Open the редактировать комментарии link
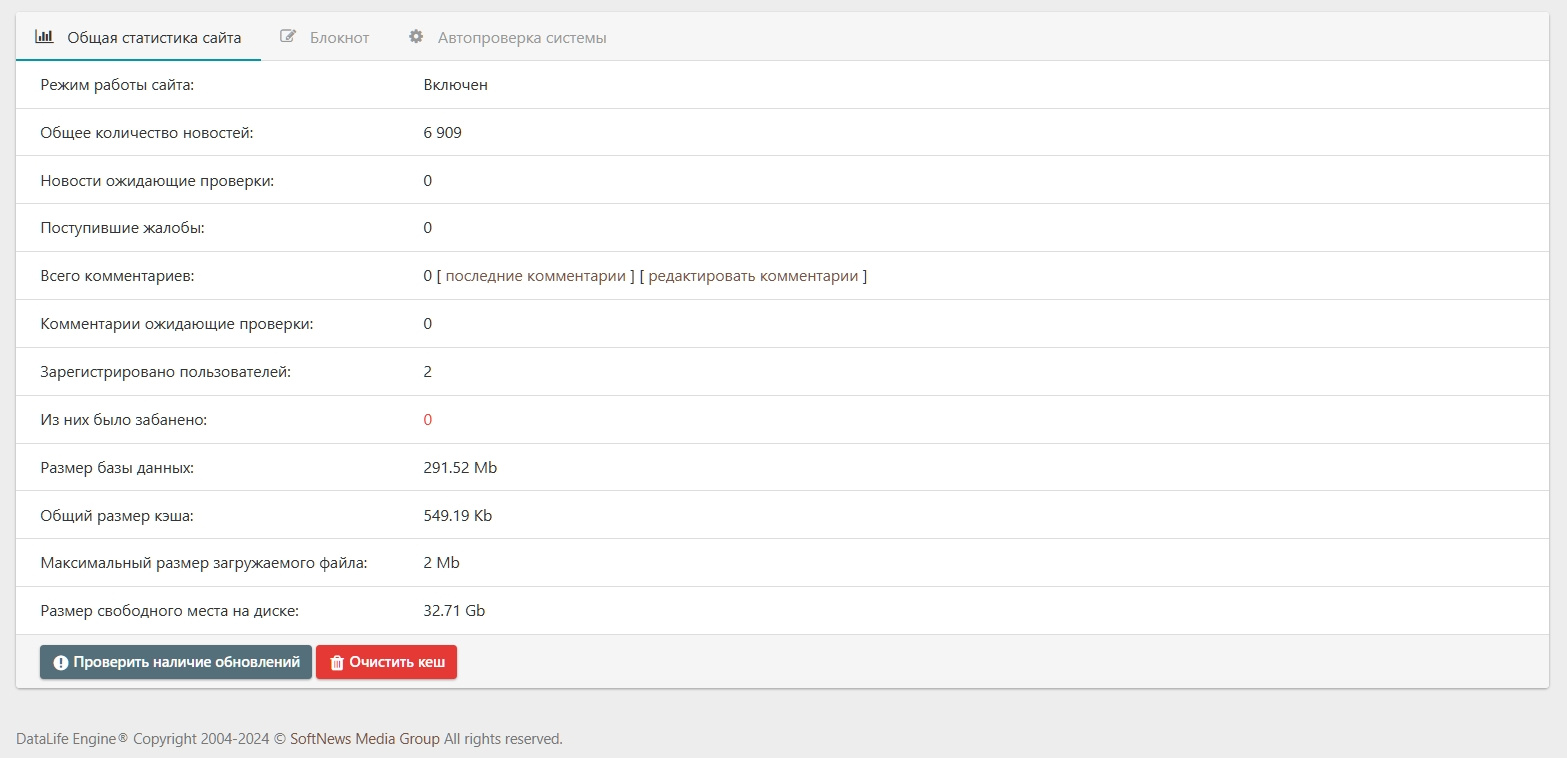The width and height of the screenshot is (1567, 758). tap(753, 276)
